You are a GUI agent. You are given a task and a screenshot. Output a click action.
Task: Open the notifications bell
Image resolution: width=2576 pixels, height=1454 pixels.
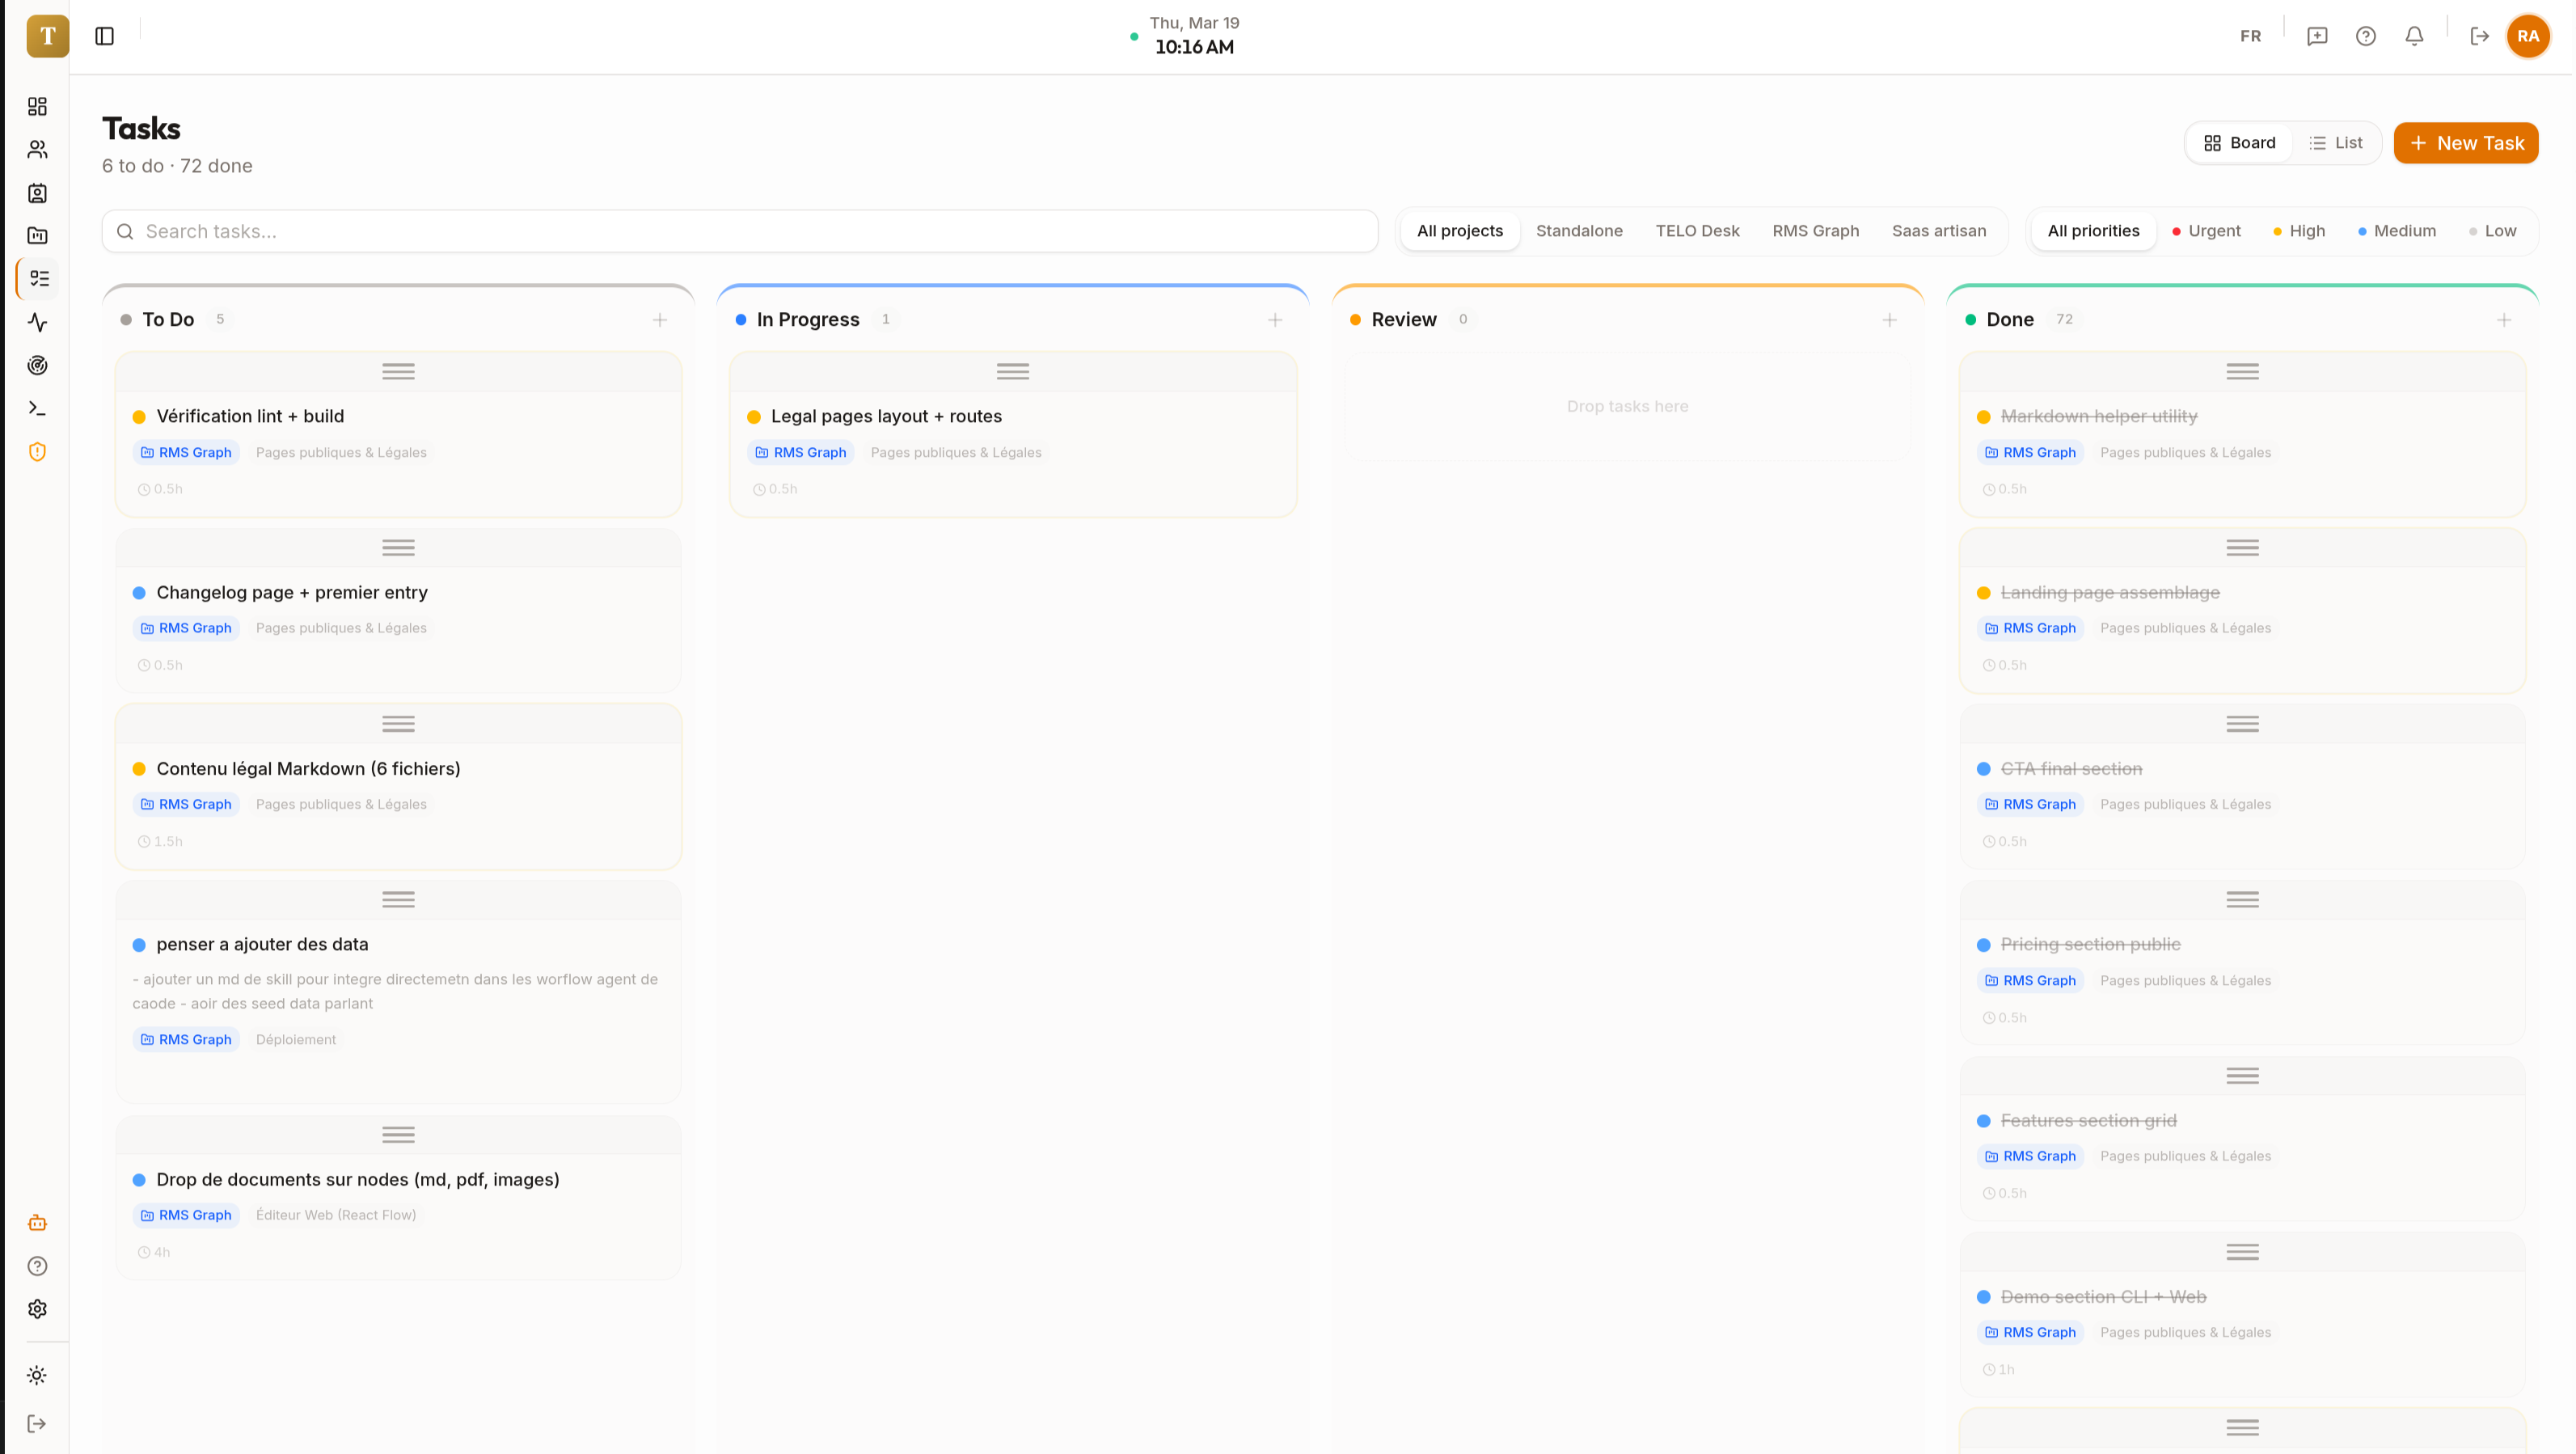[x=2413, y=36]
